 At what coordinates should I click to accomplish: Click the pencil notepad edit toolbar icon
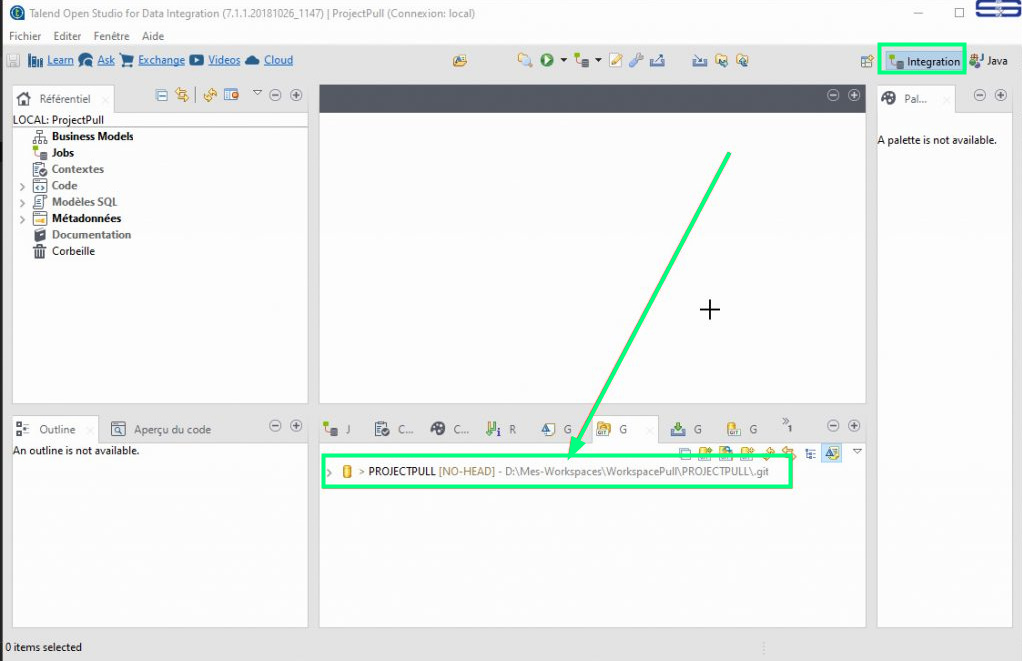click(615, 61)
